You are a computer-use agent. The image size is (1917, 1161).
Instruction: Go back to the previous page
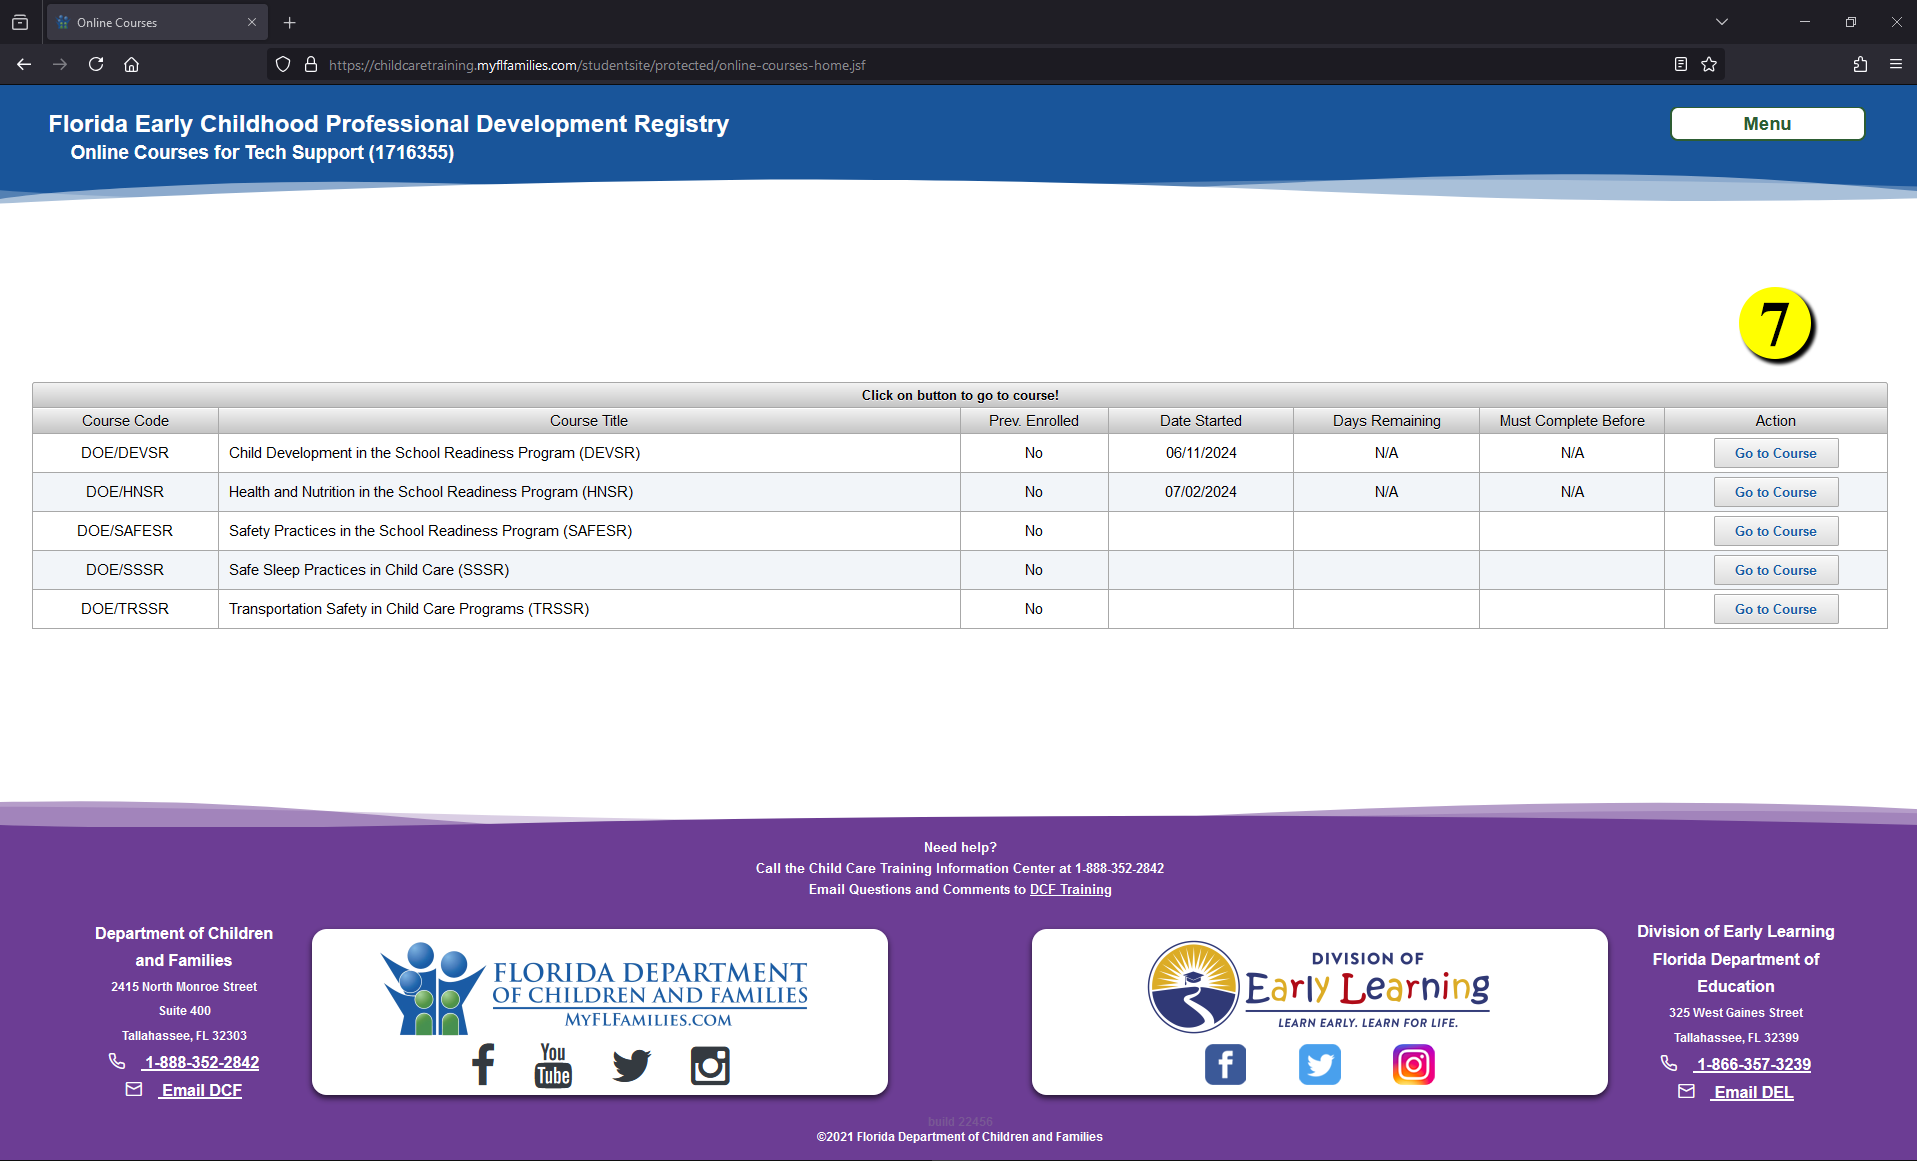[x=24, y=64]
